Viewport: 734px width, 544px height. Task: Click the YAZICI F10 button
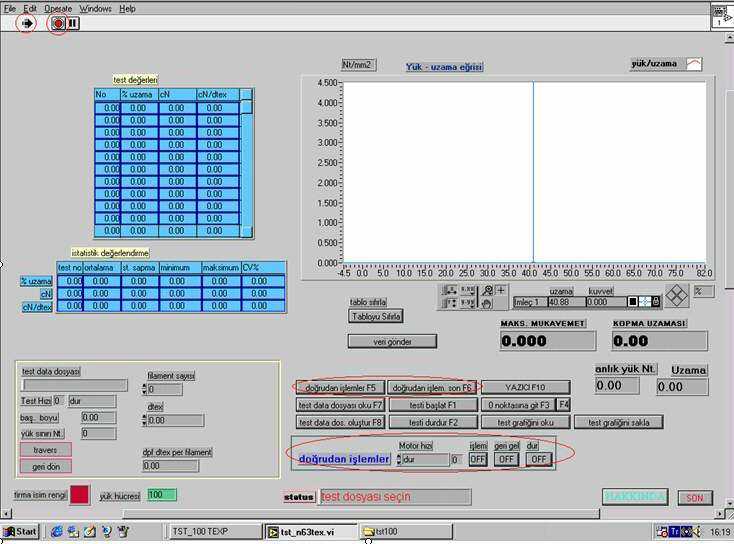pos(526,388)
